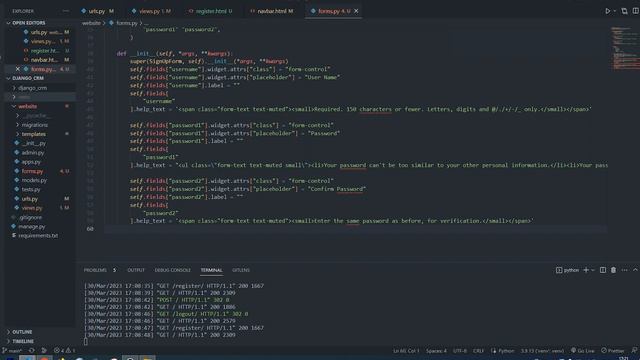Open the terminal panel more actions menu
Image resolution: width=640 pixels, height=360 pixels.
click(624, 270)
